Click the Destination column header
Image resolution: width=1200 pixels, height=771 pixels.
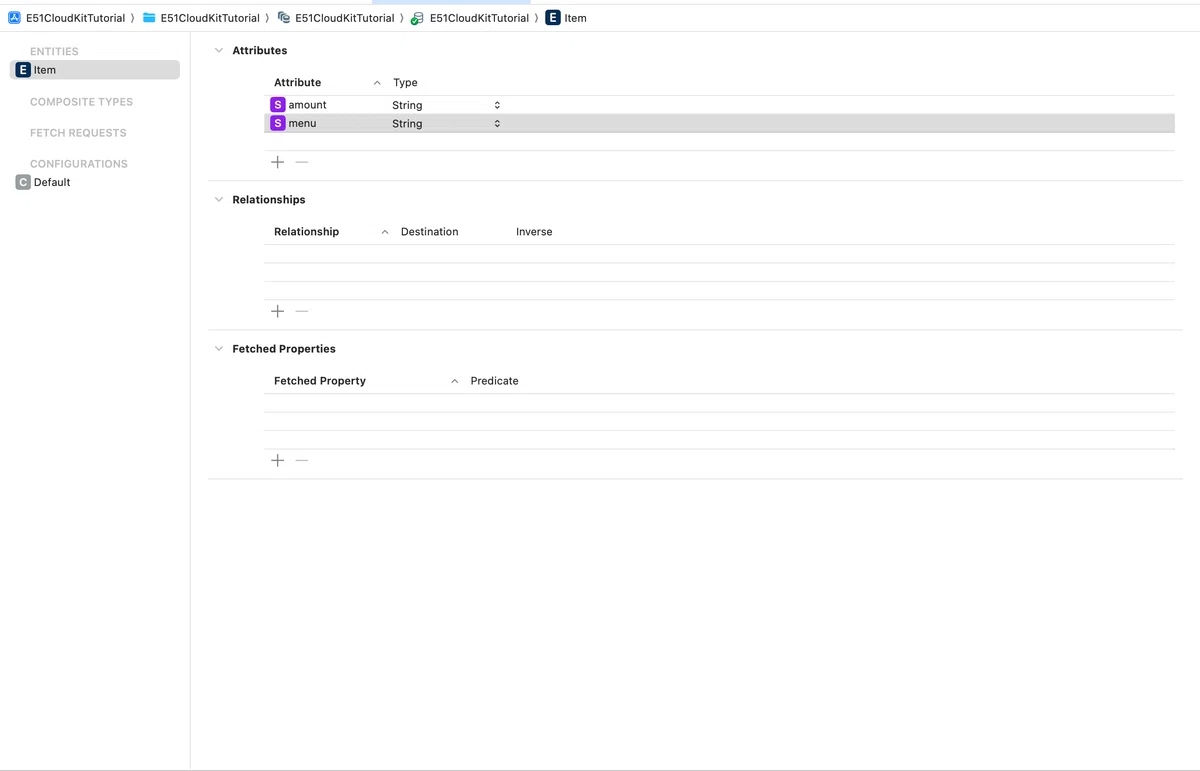(x=430, y=231)
